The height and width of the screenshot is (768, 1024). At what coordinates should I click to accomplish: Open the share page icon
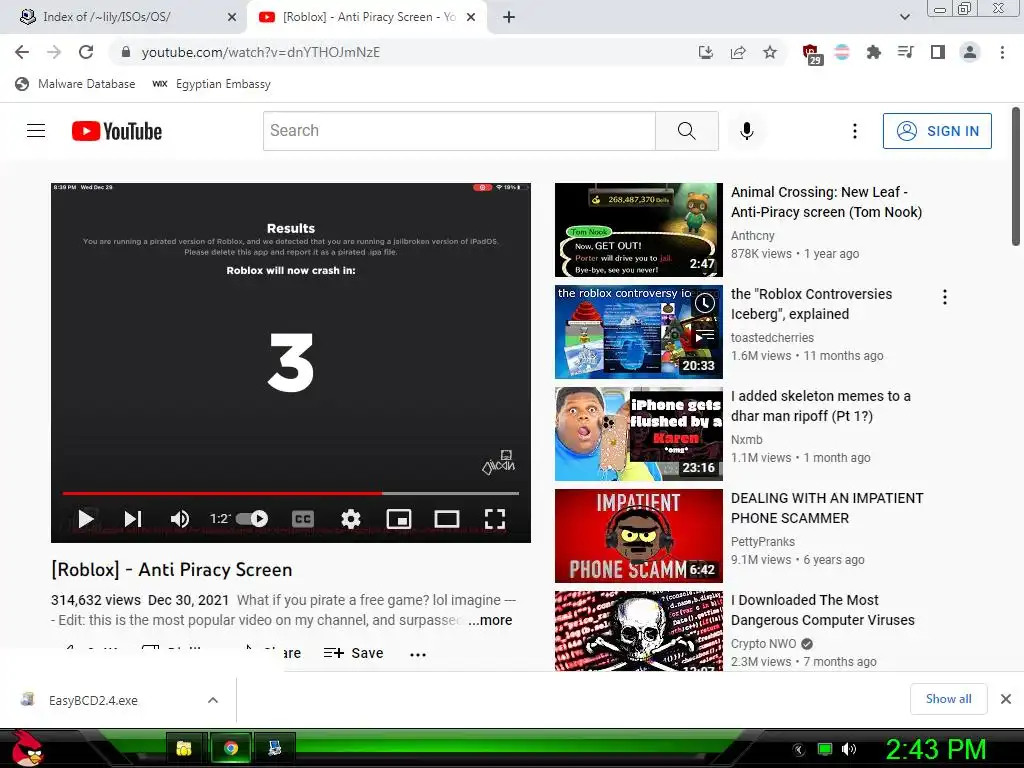pos(738,52)
